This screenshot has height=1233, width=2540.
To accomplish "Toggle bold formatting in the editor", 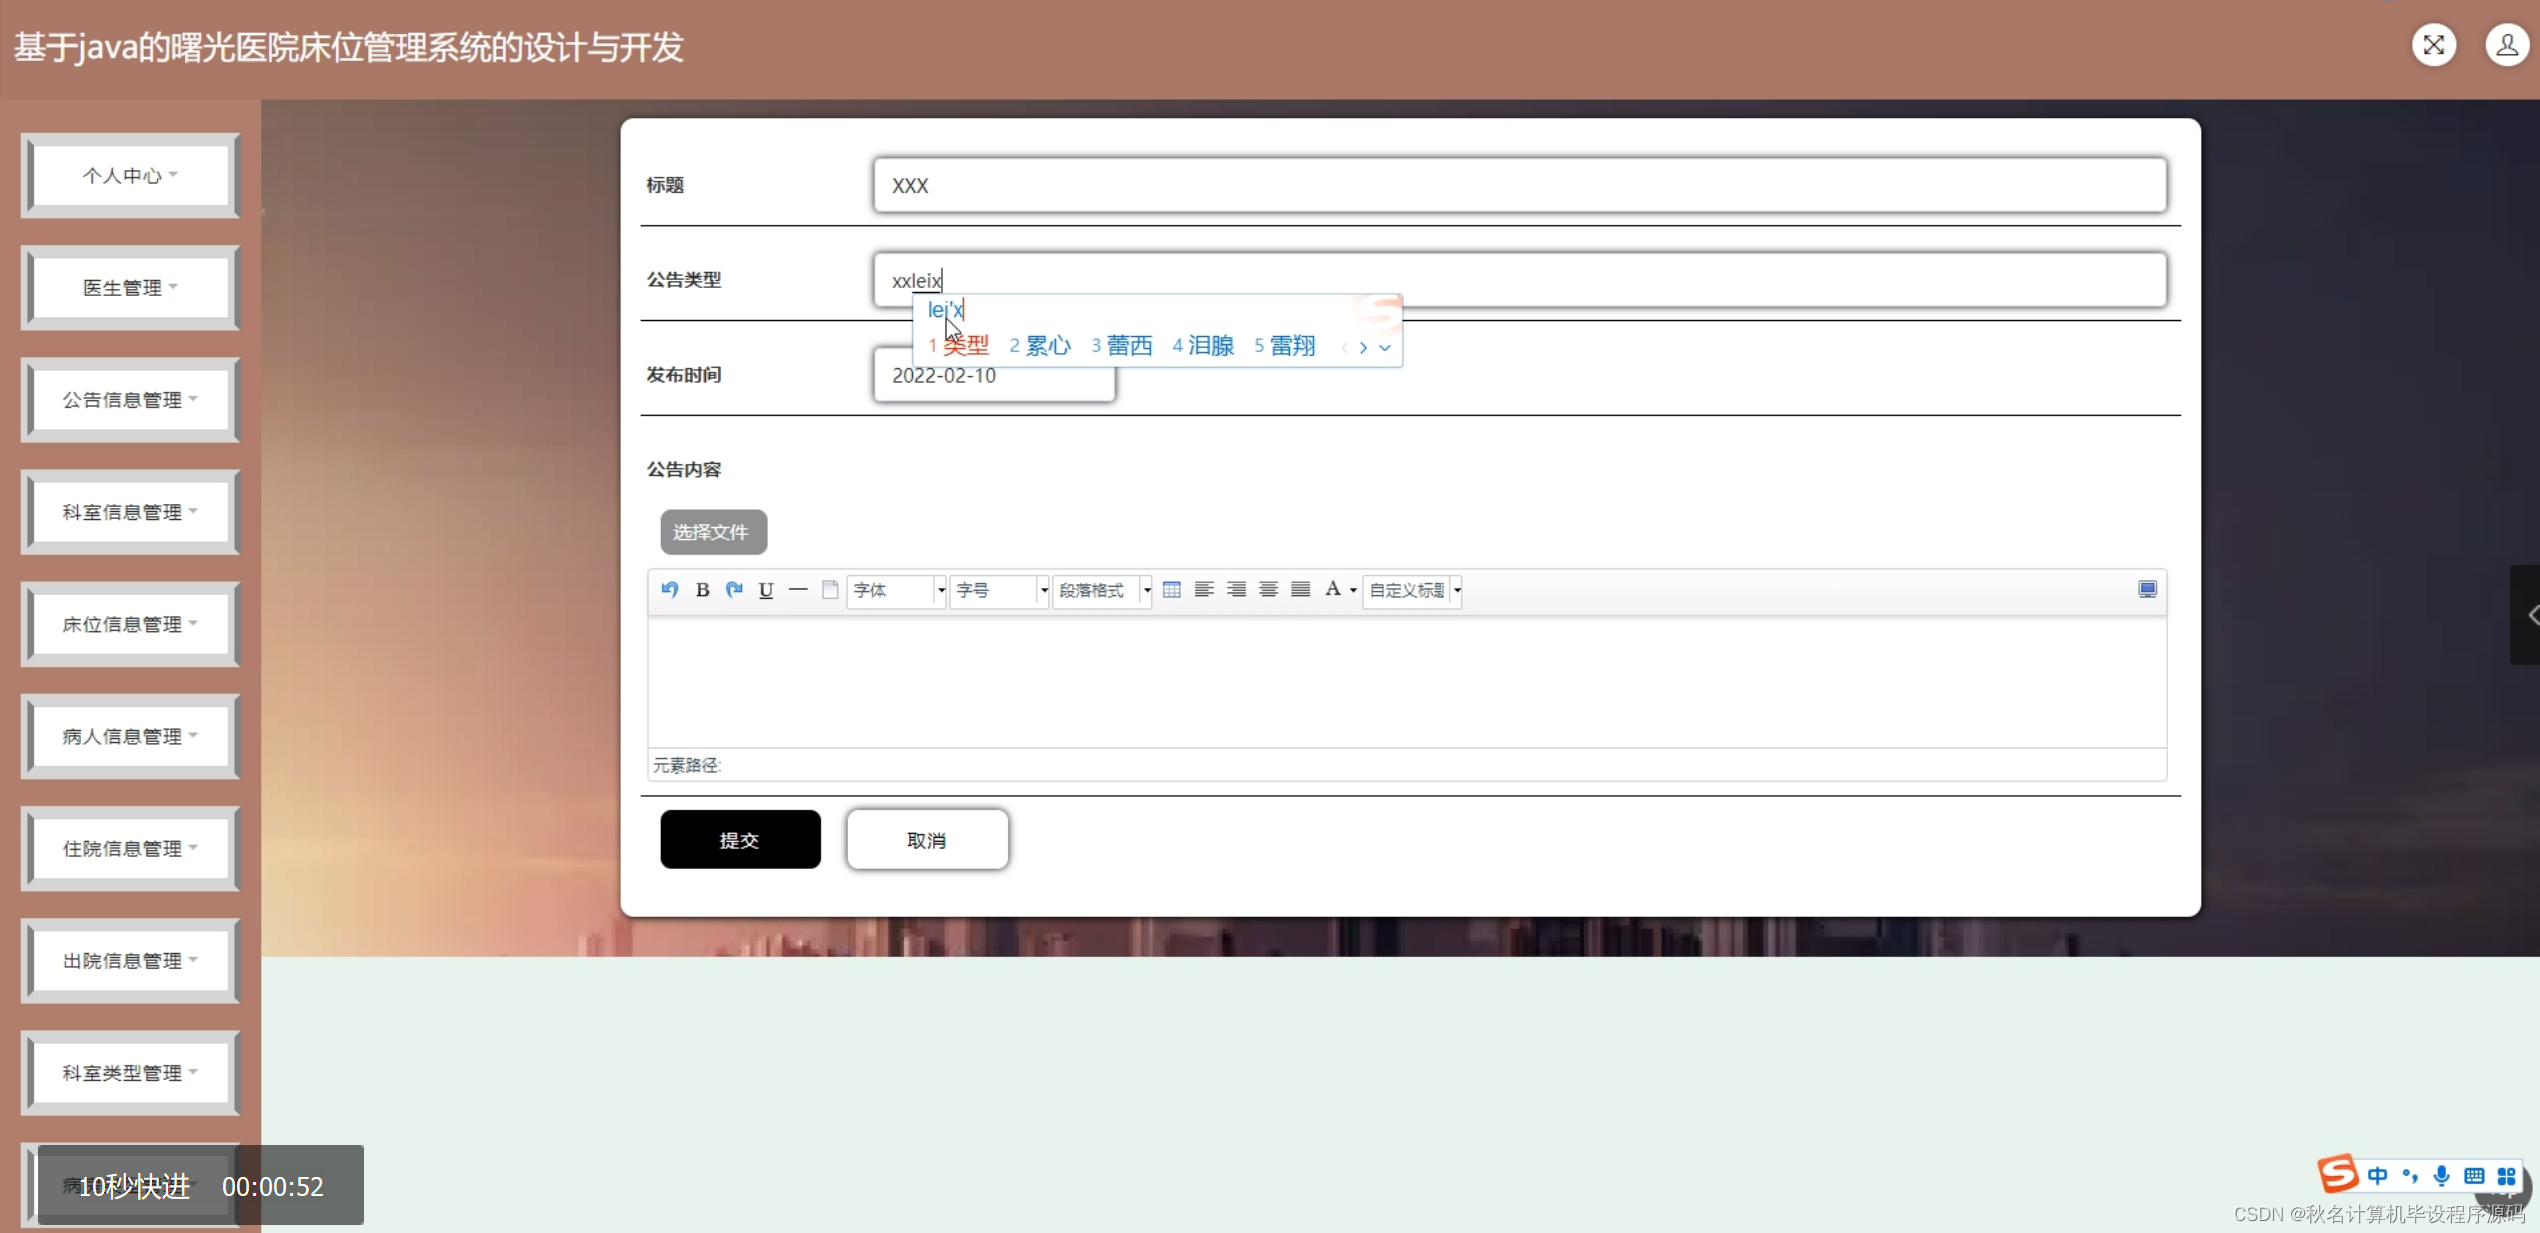I will (x=702, y=590).
